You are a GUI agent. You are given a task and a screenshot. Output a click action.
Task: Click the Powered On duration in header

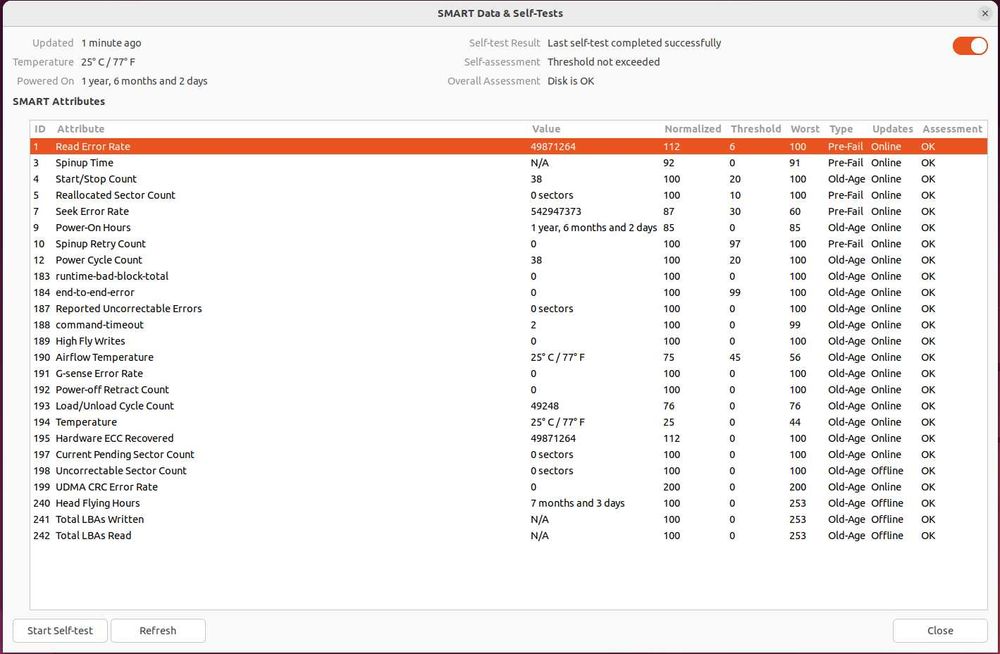[x=144, y=81]
